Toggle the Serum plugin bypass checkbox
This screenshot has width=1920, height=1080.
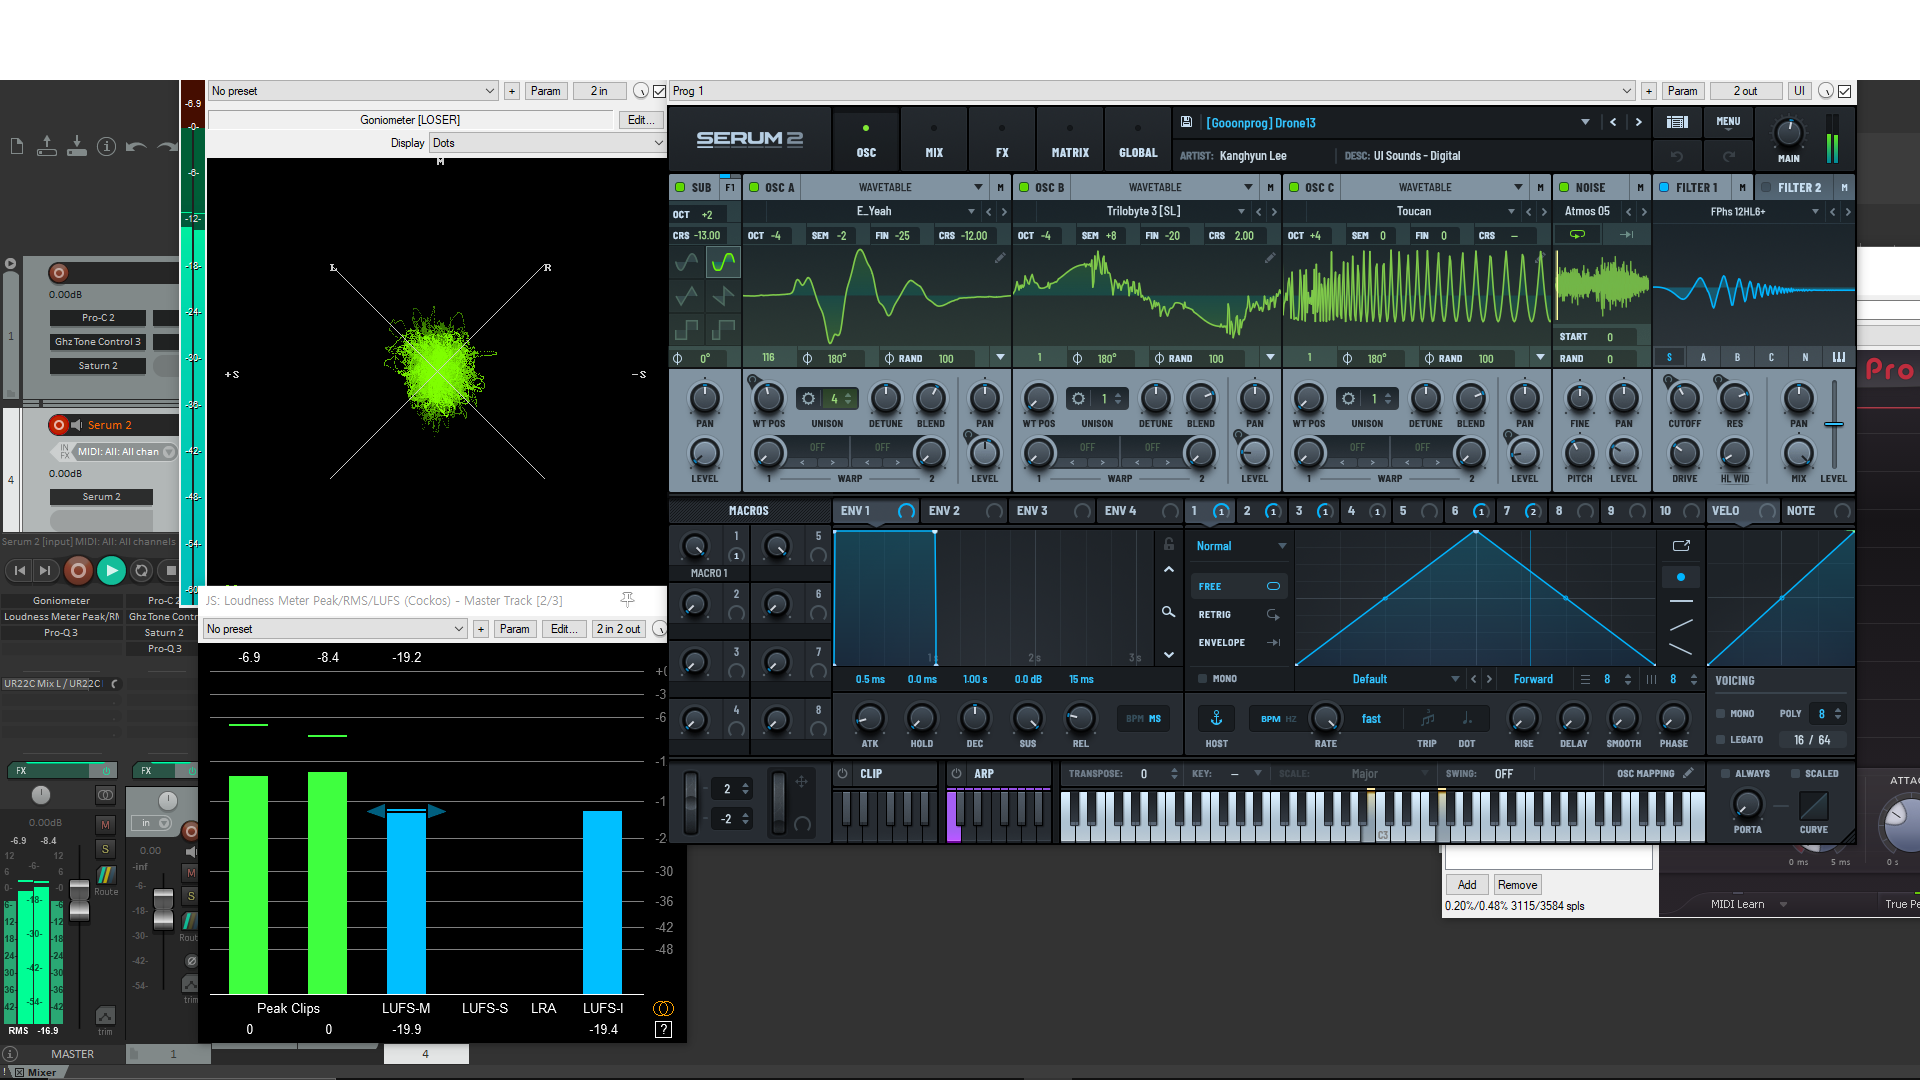[1845, 91]
